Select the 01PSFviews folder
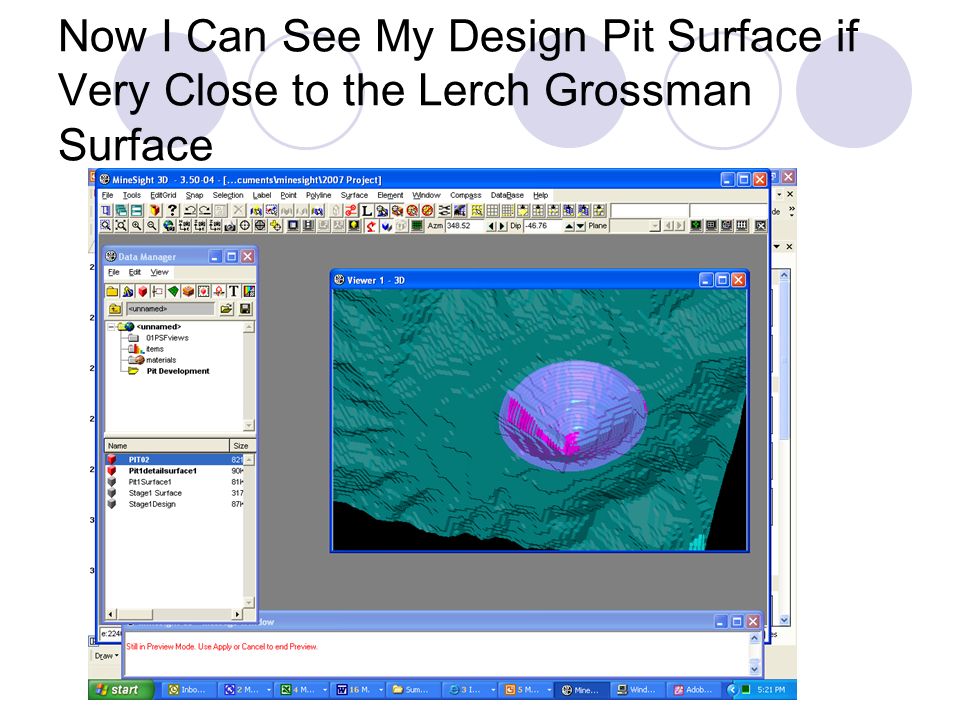Viewport: 960px width, 720px height. pyautogui.click(x=167, y=338)
